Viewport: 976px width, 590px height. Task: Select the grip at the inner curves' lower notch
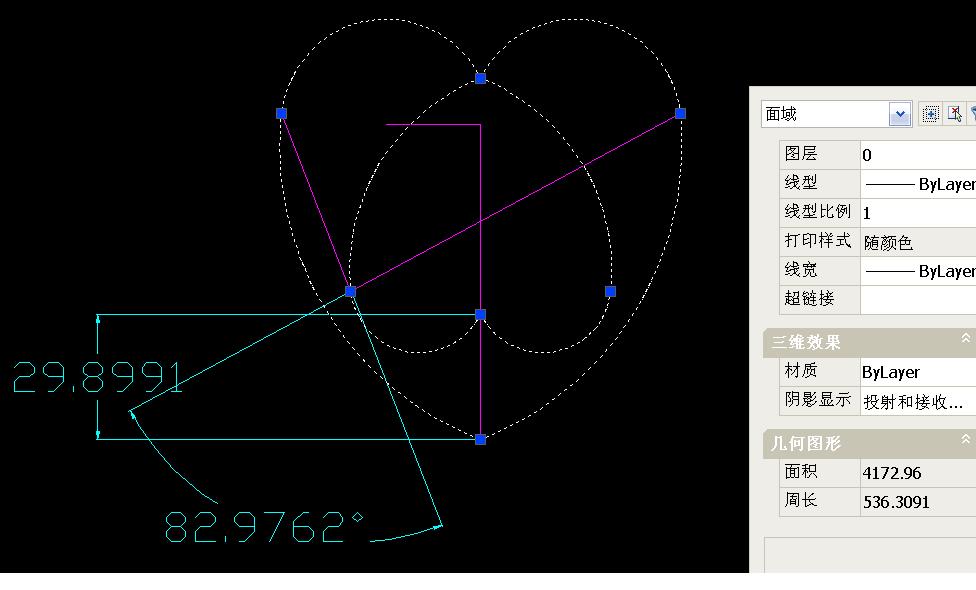(x=481, y=315)
